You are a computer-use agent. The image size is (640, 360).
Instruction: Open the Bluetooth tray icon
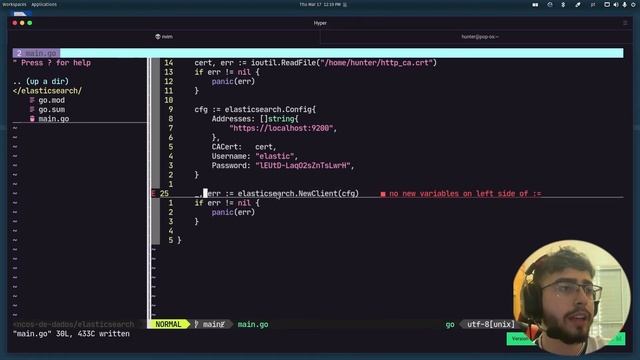pyautogui.click(x=563, y=4)
